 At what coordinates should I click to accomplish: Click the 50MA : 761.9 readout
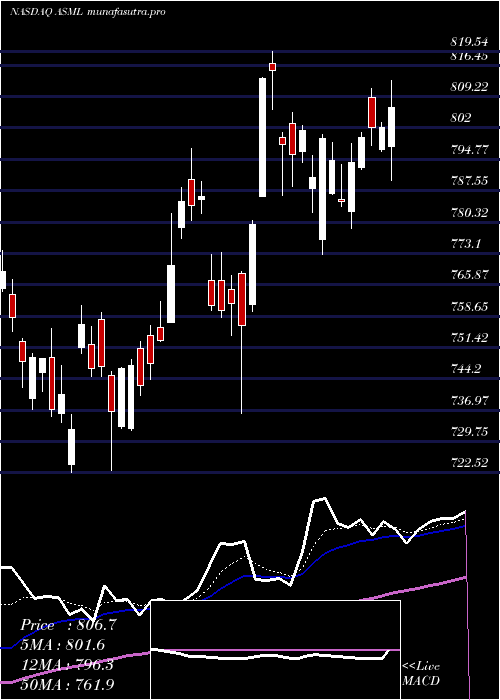[x=67, y=684]
